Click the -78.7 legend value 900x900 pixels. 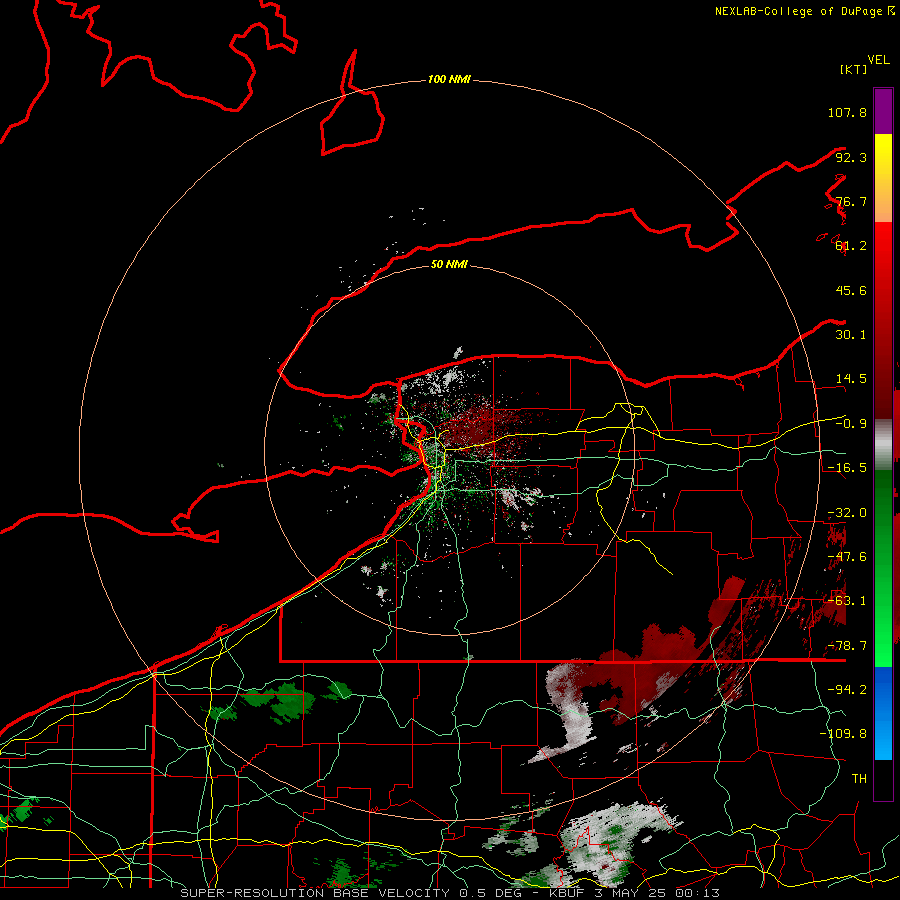click(x=847, y=646)
